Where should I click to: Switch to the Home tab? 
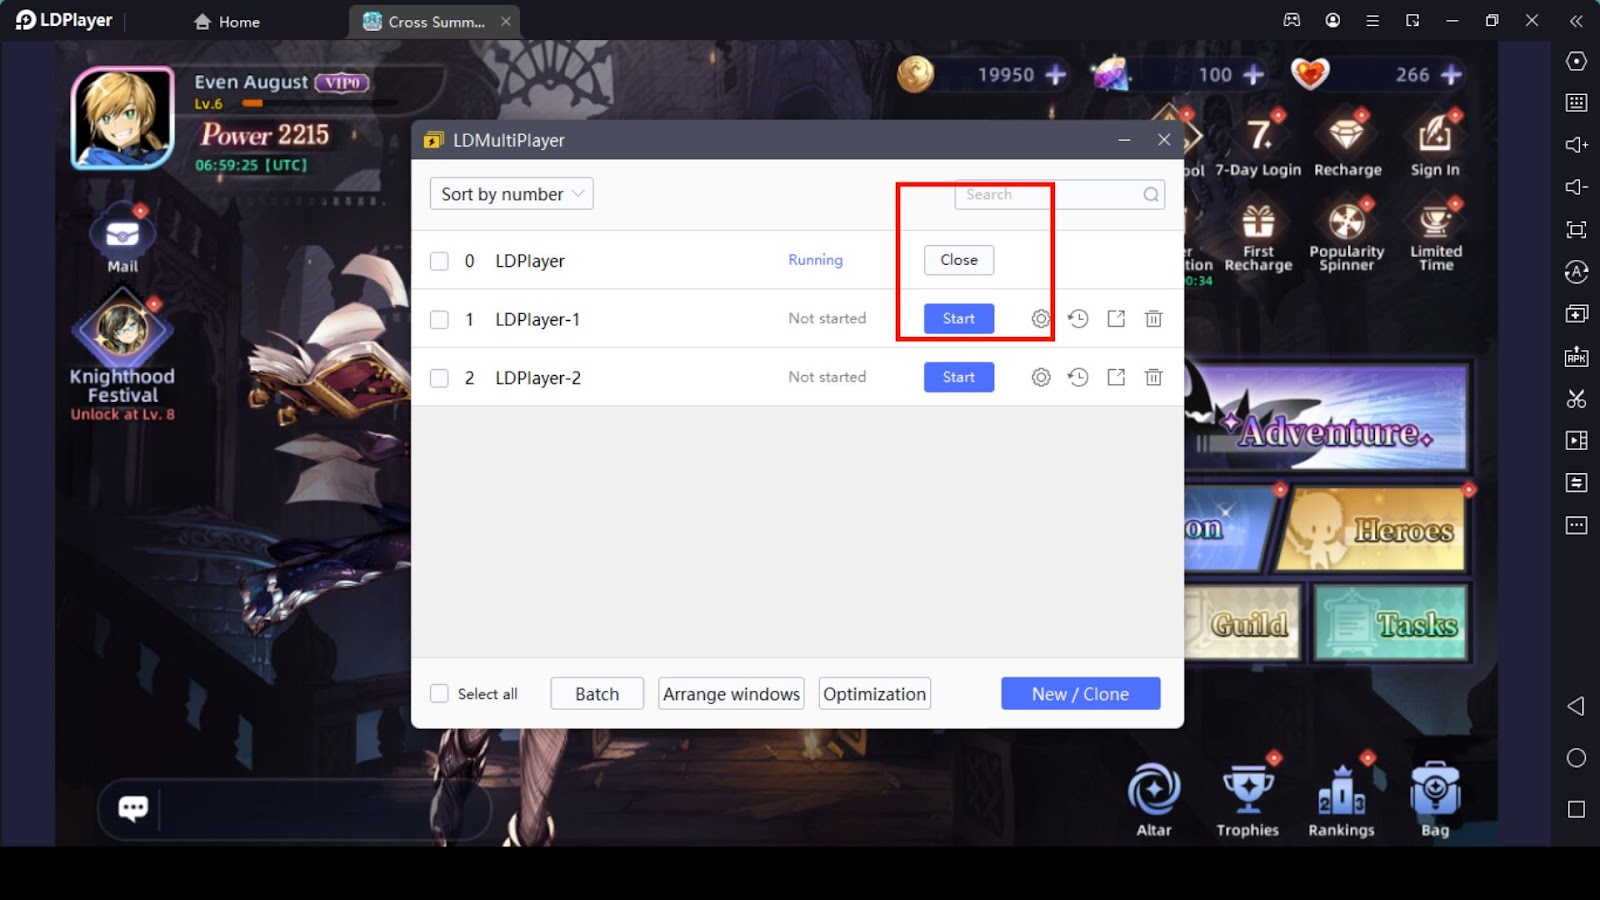227,21
